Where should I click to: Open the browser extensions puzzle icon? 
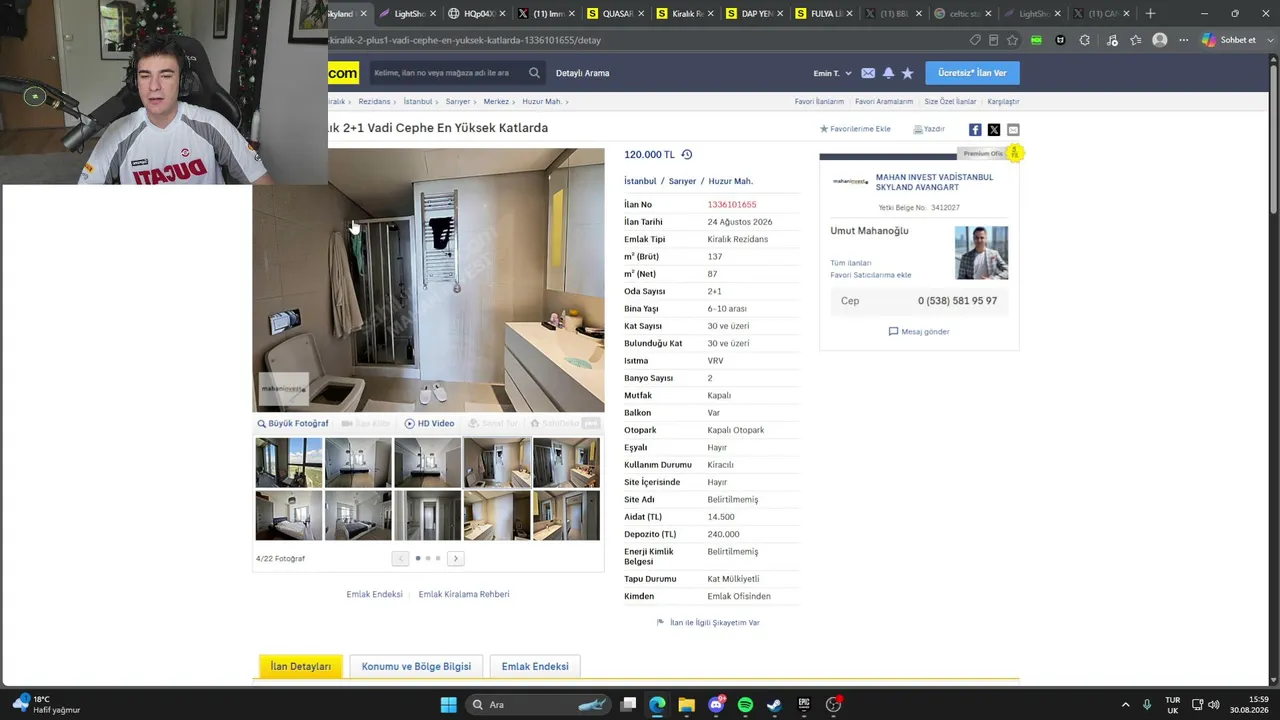point(1085,40)
